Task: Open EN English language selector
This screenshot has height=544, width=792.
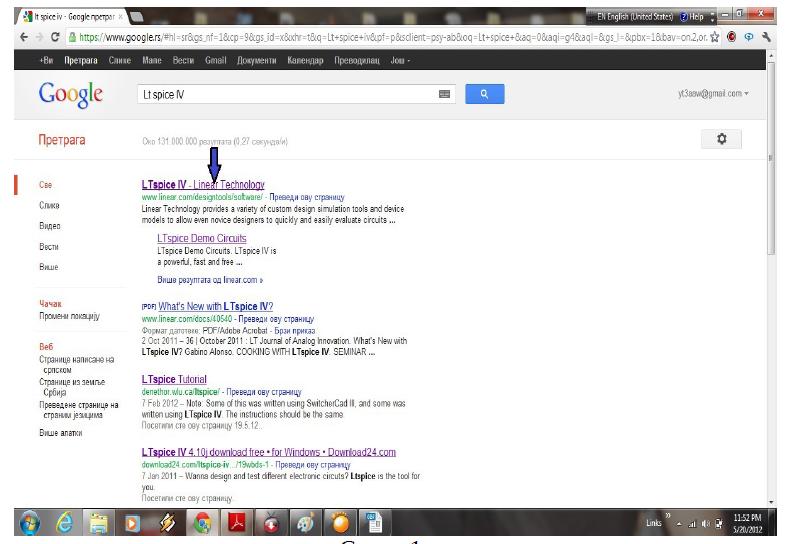Action: (x=635, y=17)
